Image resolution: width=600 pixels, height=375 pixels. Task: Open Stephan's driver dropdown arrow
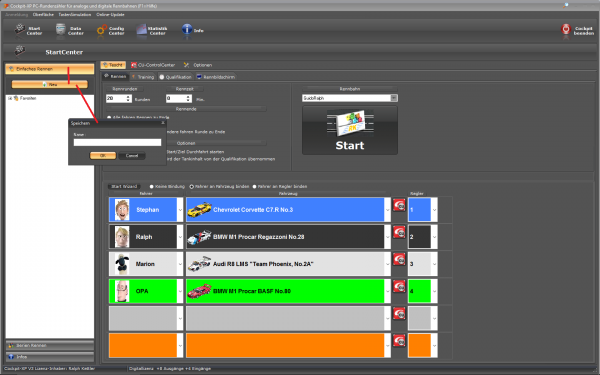click(180, 210)
